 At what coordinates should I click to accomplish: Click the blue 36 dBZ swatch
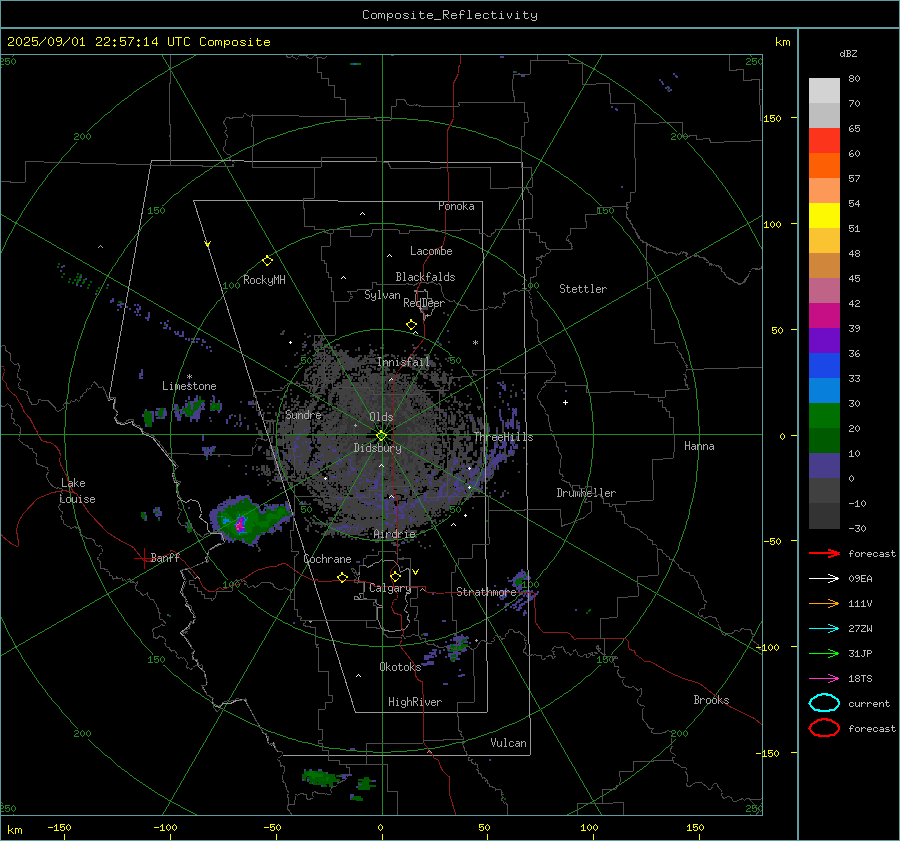(824, 365)
